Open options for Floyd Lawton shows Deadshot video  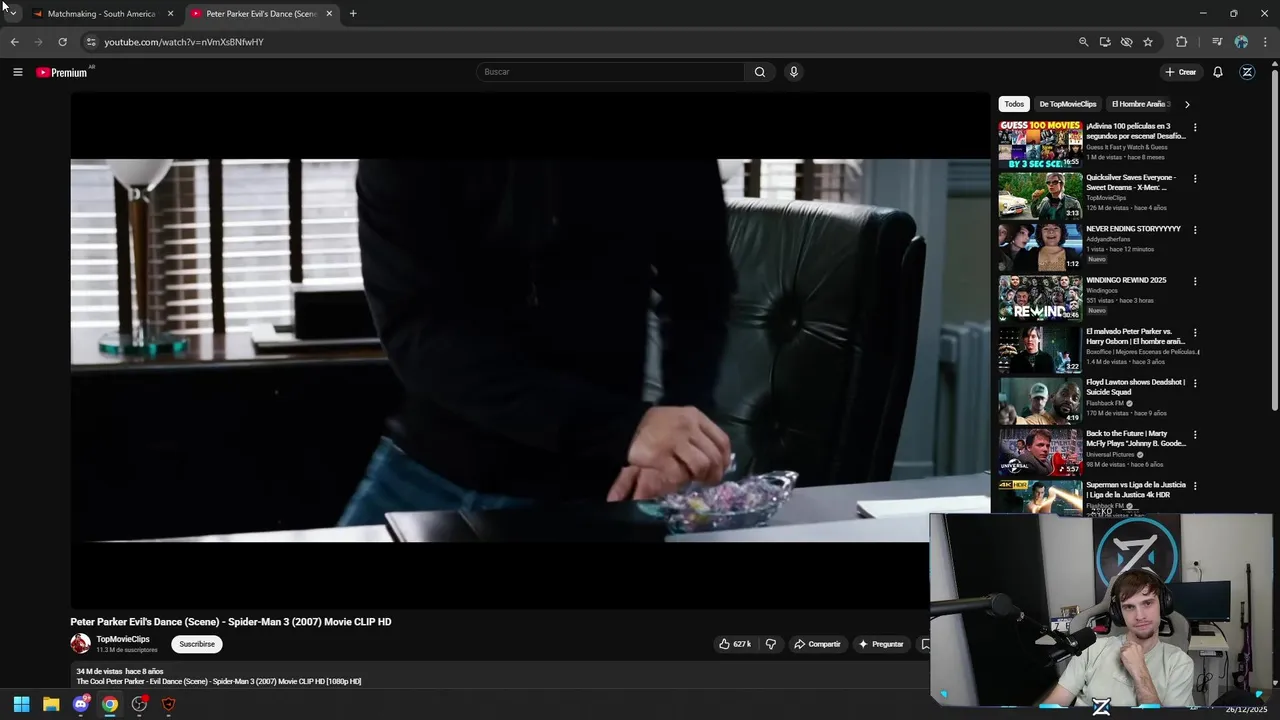(1195, 384)
